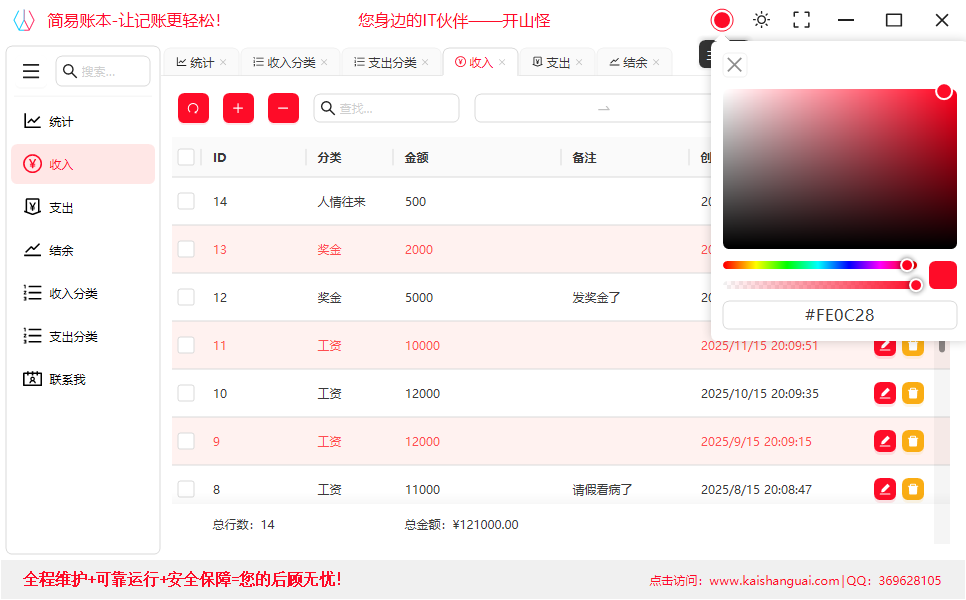The height and width of the screenshot is (600, 966).
Task: Toggle the select-all checkbox in table header
Action: (x=186, y=157)
